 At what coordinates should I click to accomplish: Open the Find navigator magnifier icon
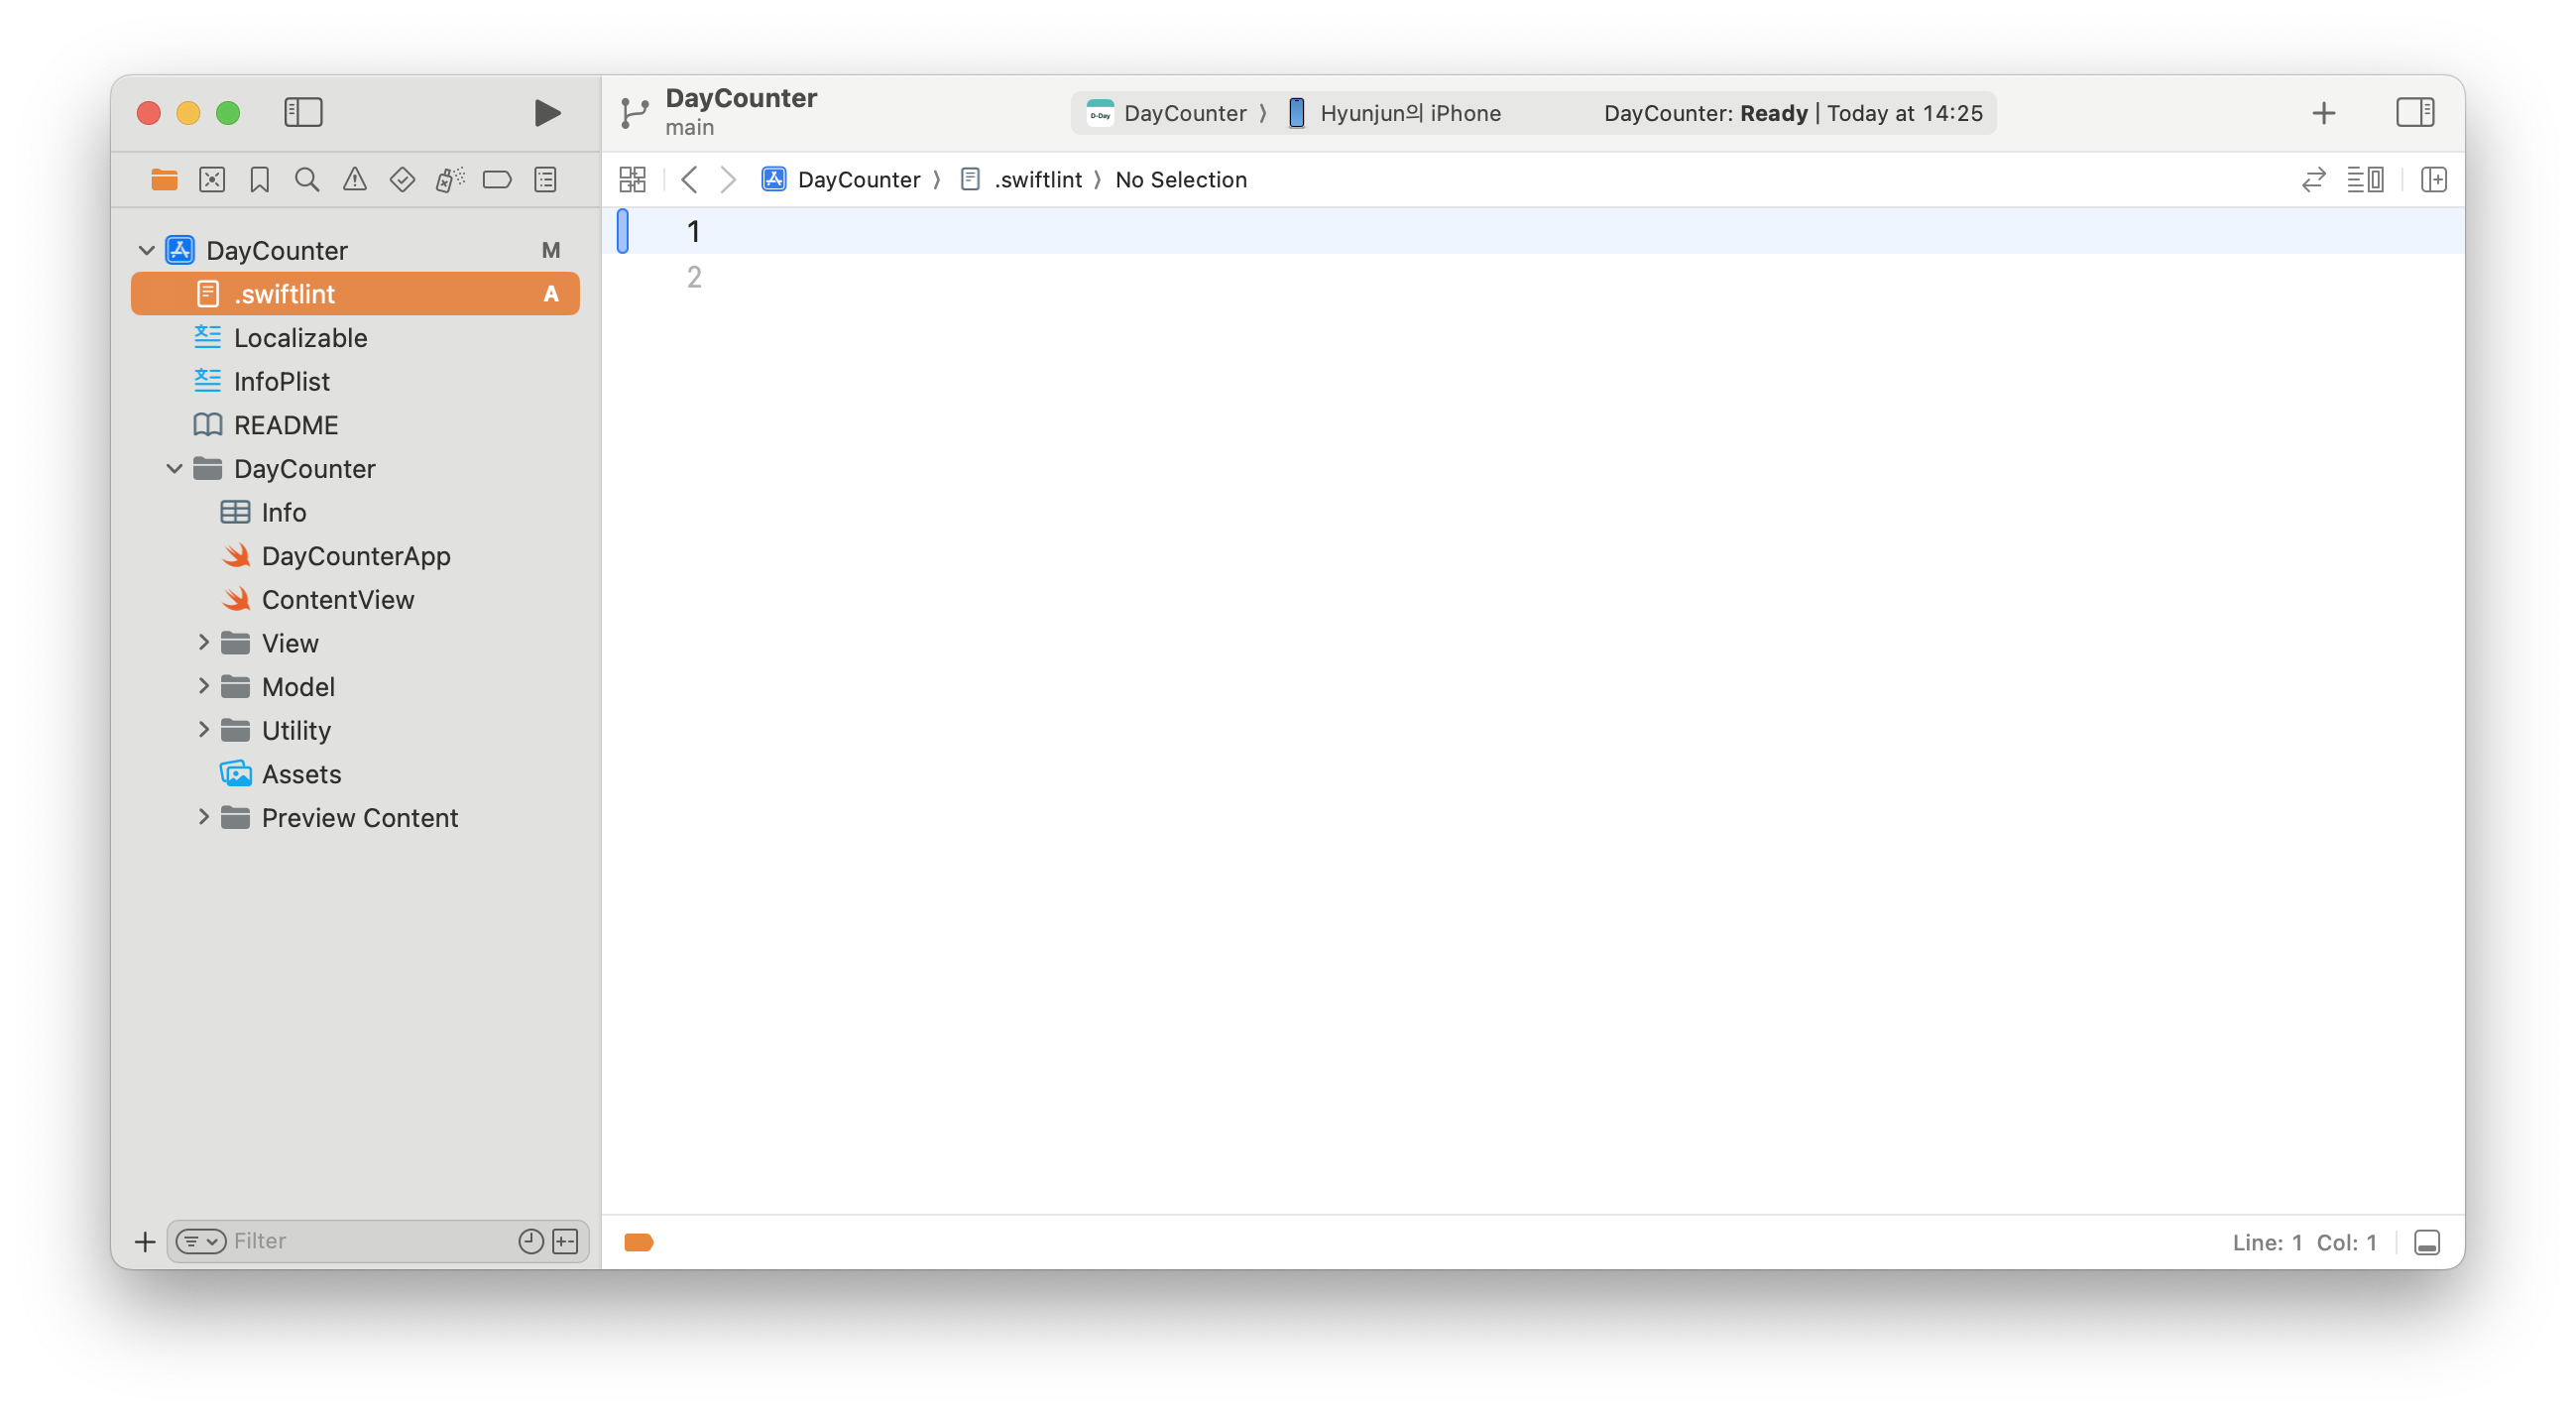tap(307, 180)
